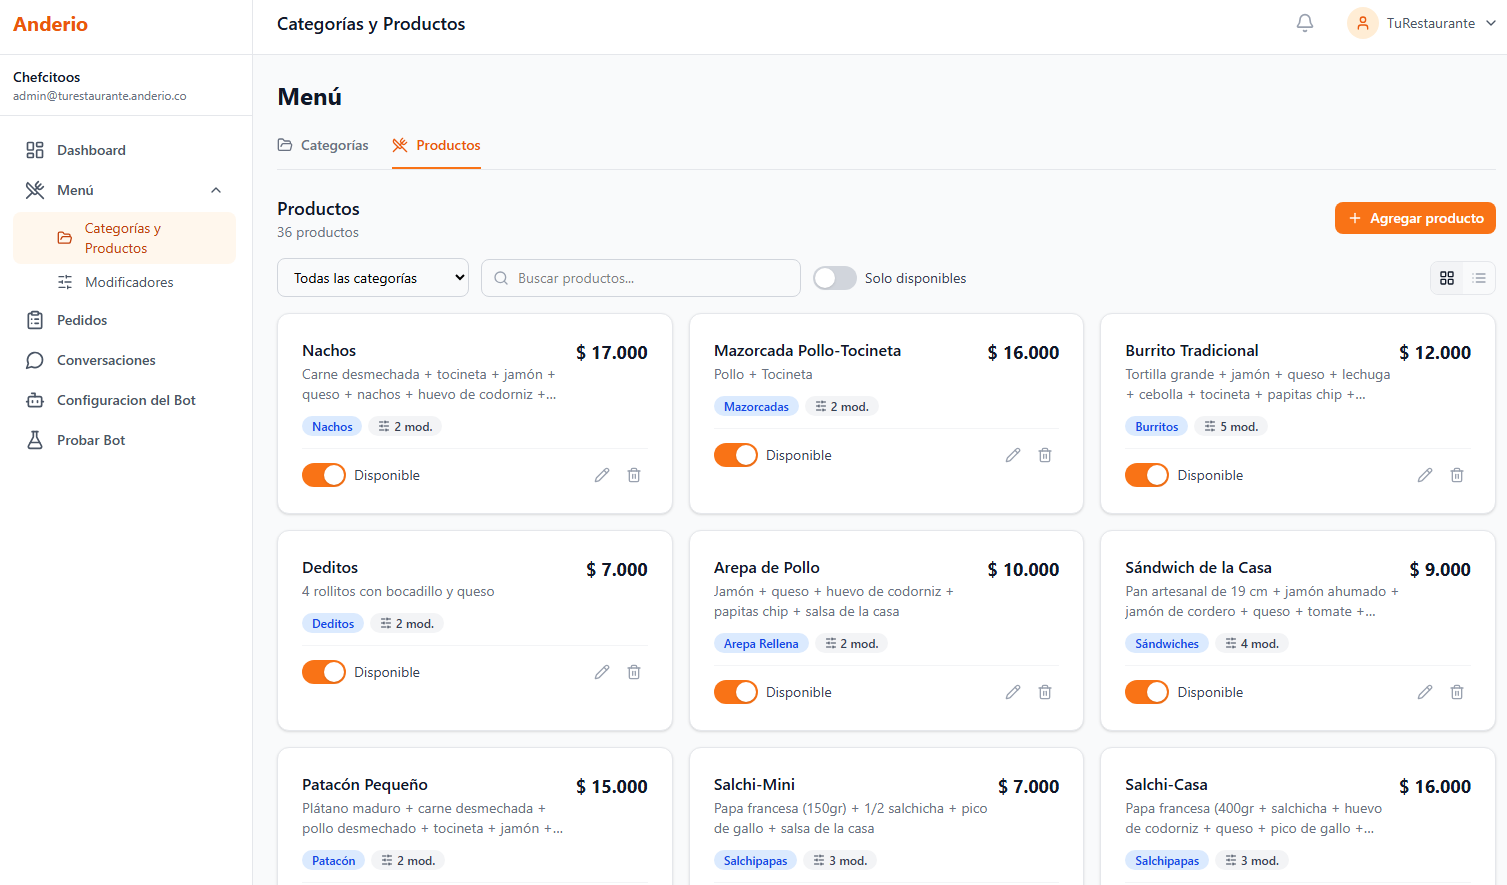This screenshot has height=885, width=1507.
Task: Click admin@turestaurante.anderio.co email text
Action: coord(100,96)
